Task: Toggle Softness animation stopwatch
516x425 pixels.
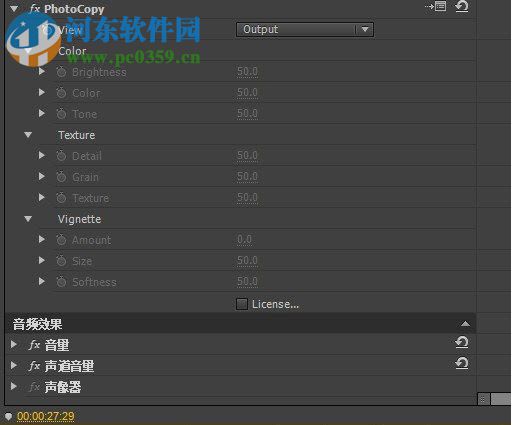Action: pyautogui.click(x=61, y=282)
